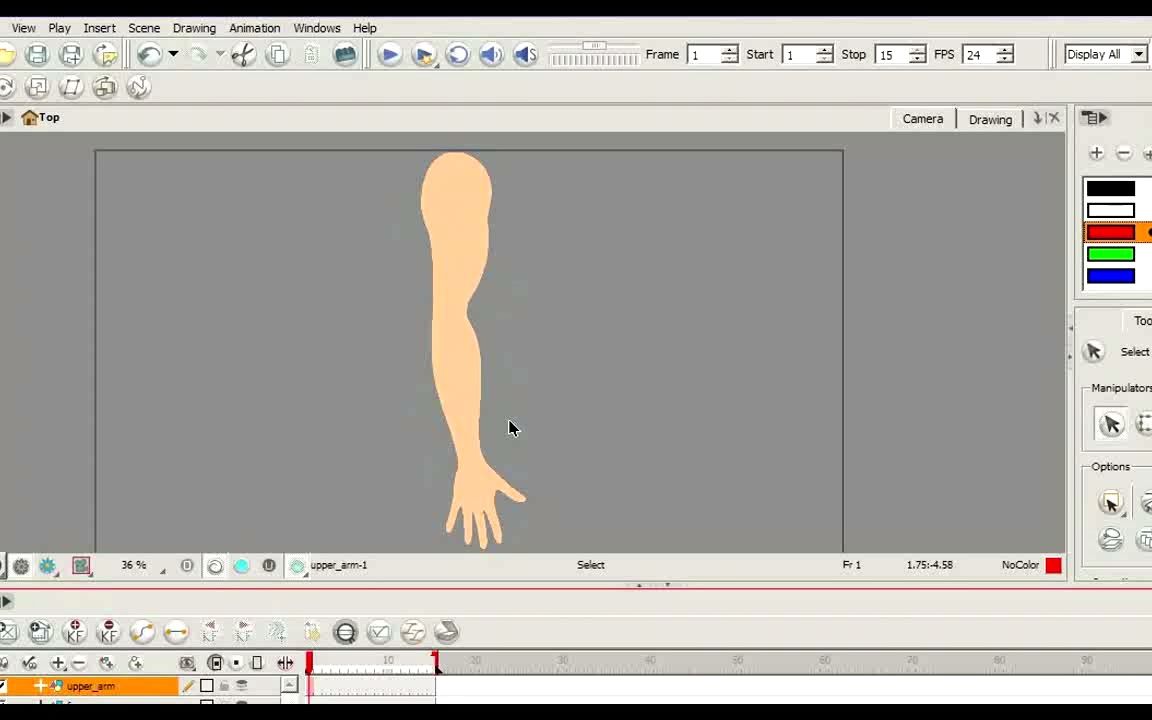
Task: Click the Undo icon
Action: (148, 54)
